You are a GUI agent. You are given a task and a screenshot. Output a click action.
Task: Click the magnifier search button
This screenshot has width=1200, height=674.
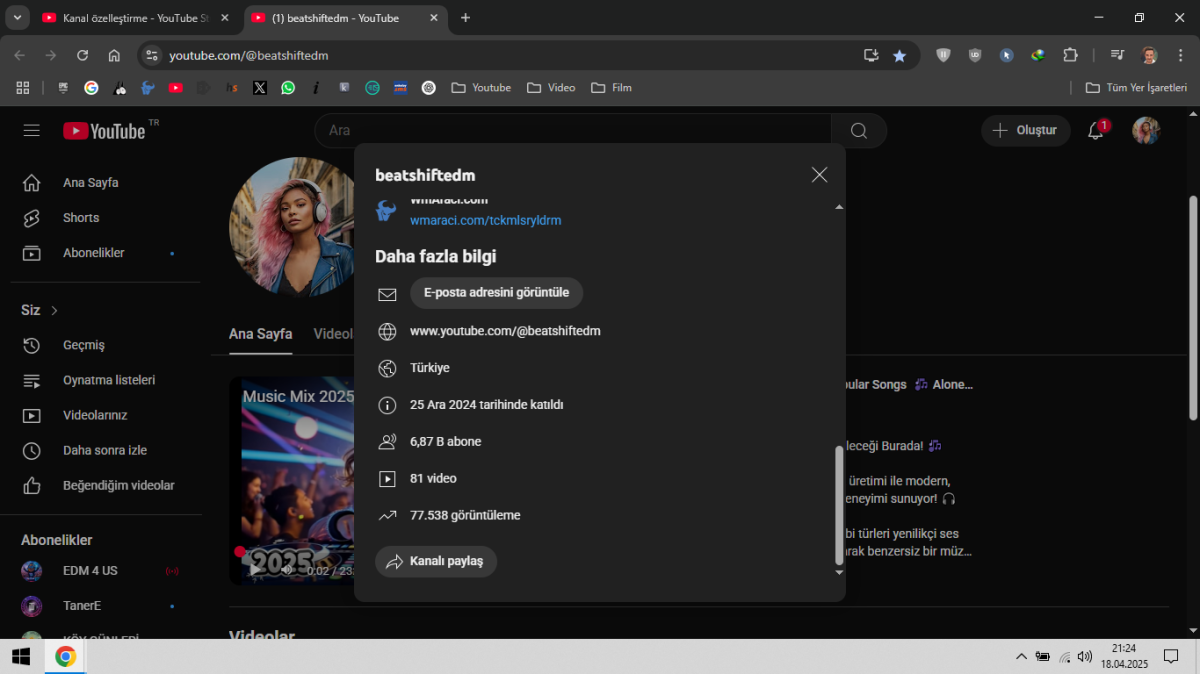click(859, 131)
